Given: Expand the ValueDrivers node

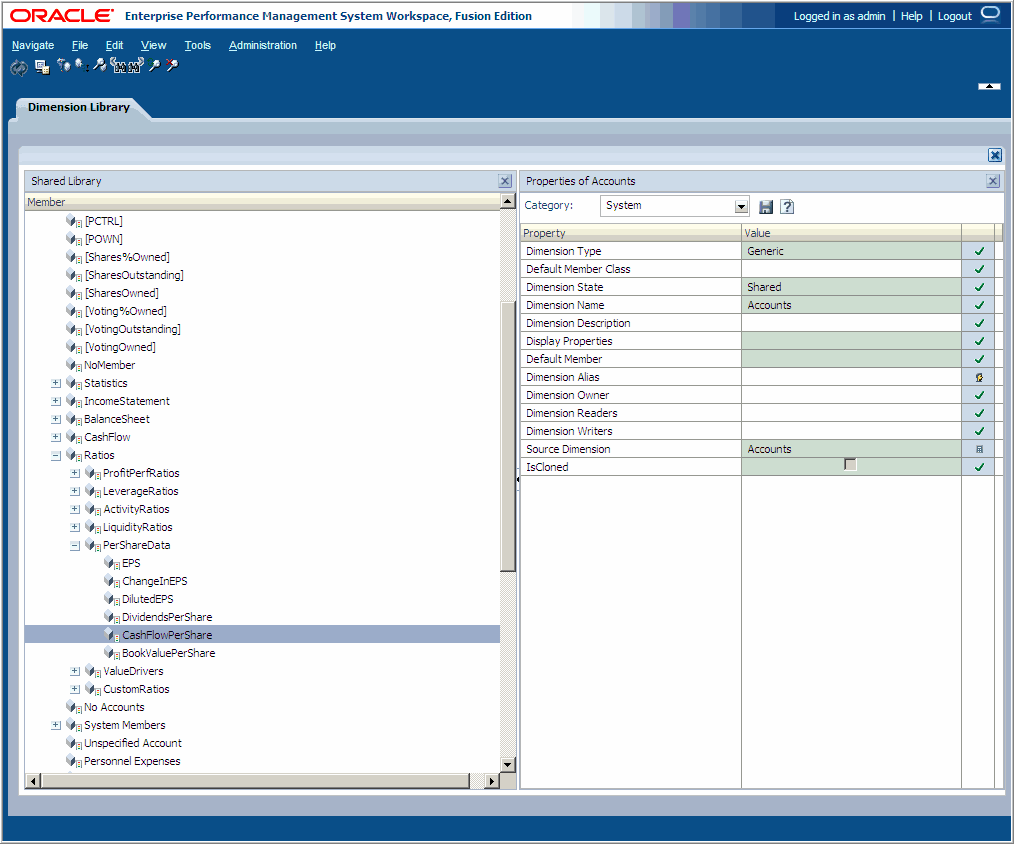Looking at the screenshot, I should pos(75,671).
